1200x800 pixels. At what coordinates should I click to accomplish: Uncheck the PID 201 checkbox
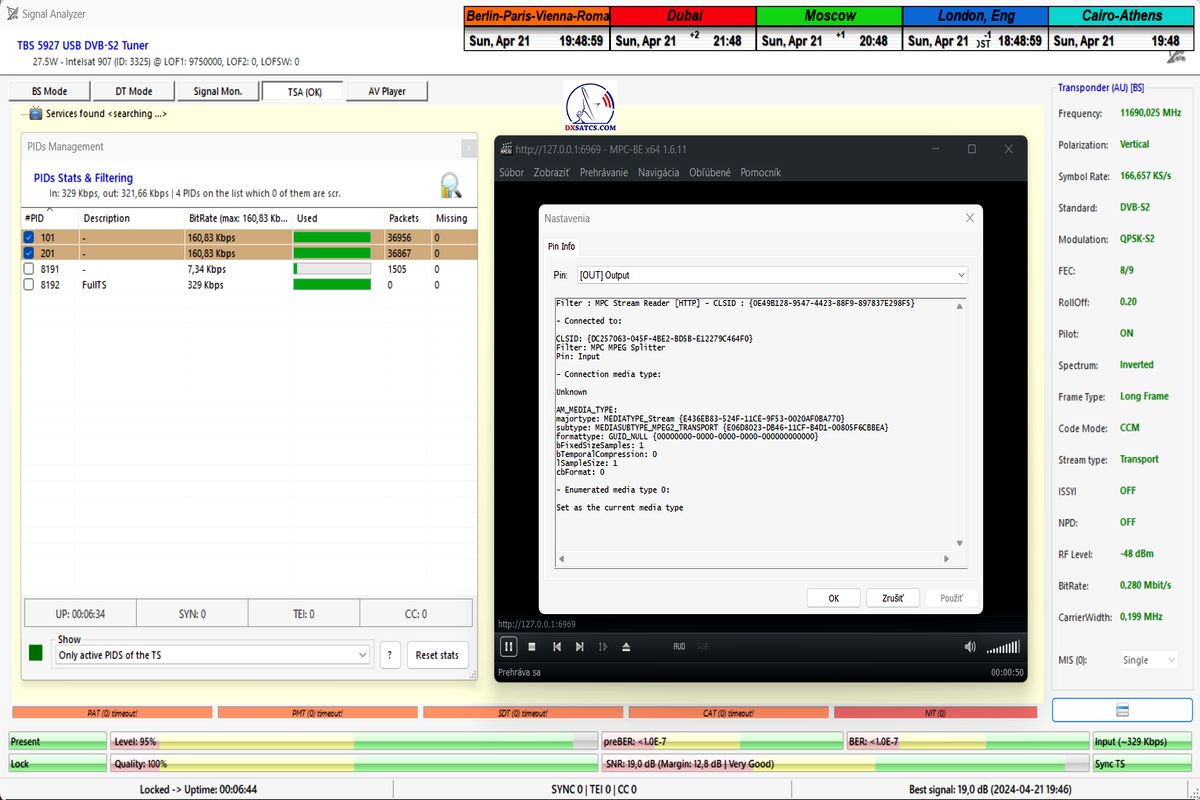[28, 253]
